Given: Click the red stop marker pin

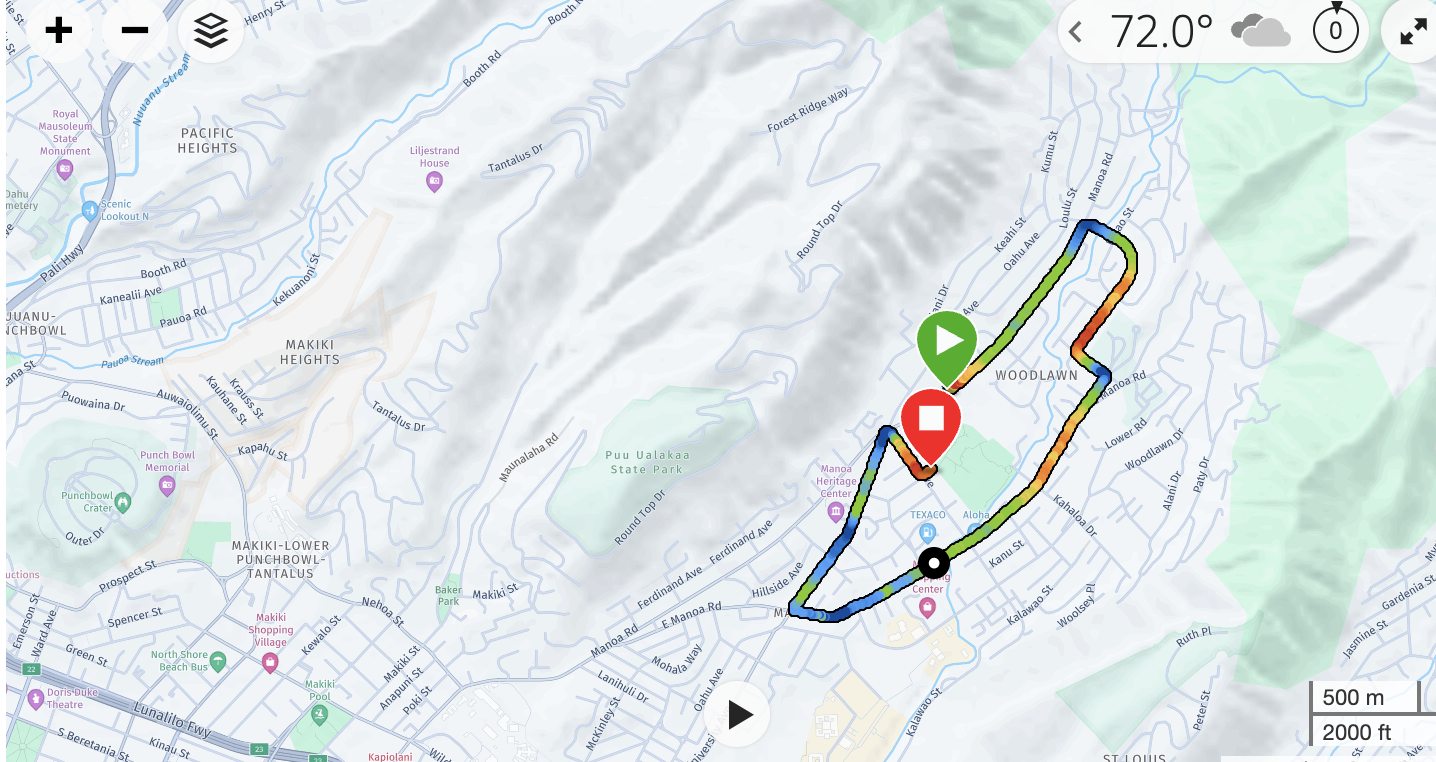Looking at the screenshot, I should click(x=931, y=426).
